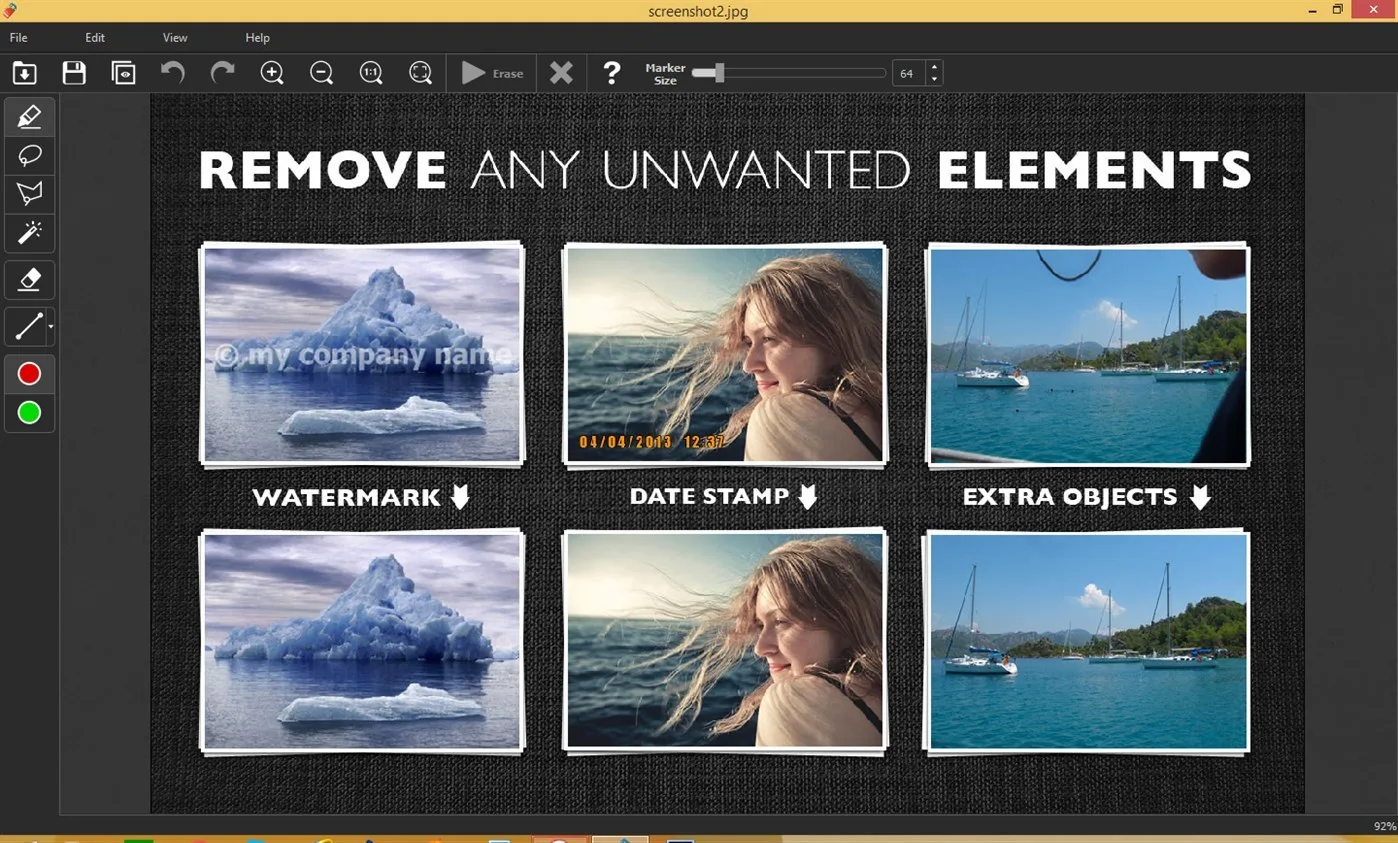1398x843 pixels.
Task: Save the image with the floppy disk icon
Action: (74, 73)
